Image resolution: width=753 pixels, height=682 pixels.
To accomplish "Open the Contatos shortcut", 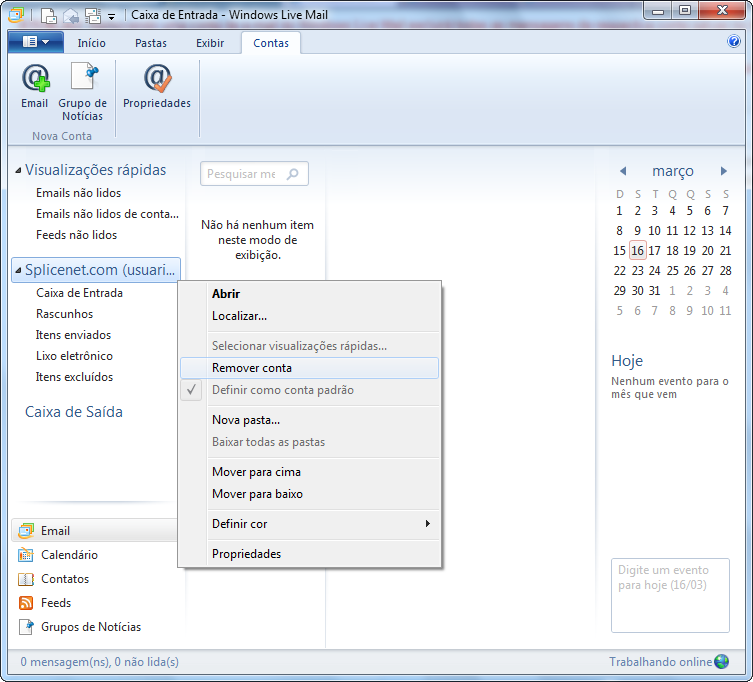I will [x=53, y=579].
